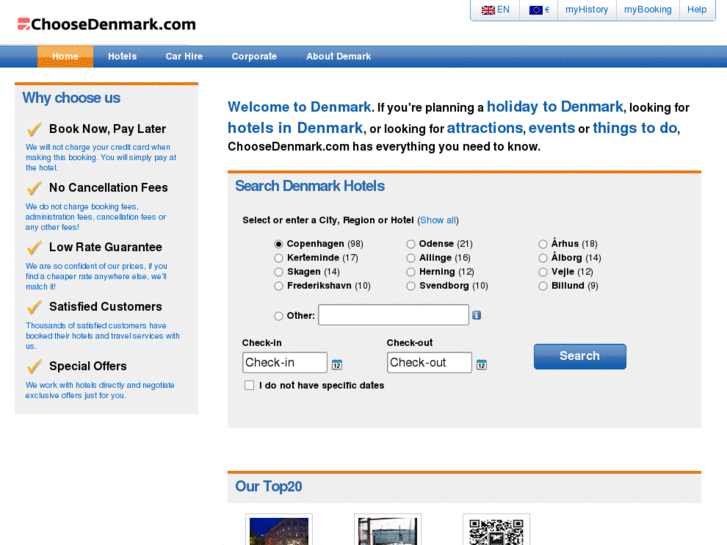This screenshot has height=545, width=727.
Task: Open the Corporate menu item
Action: [x=254, y=57]
